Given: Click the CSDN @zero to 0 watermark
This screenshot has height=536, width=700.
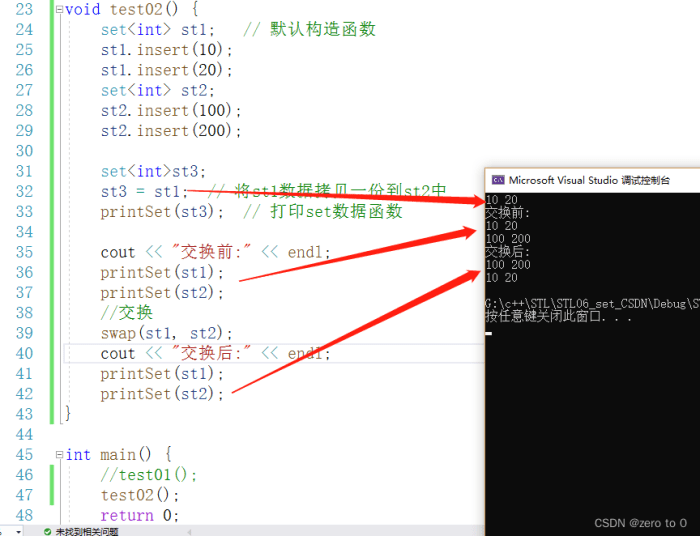Looking at the screenshot, I should tap(640, 523).
